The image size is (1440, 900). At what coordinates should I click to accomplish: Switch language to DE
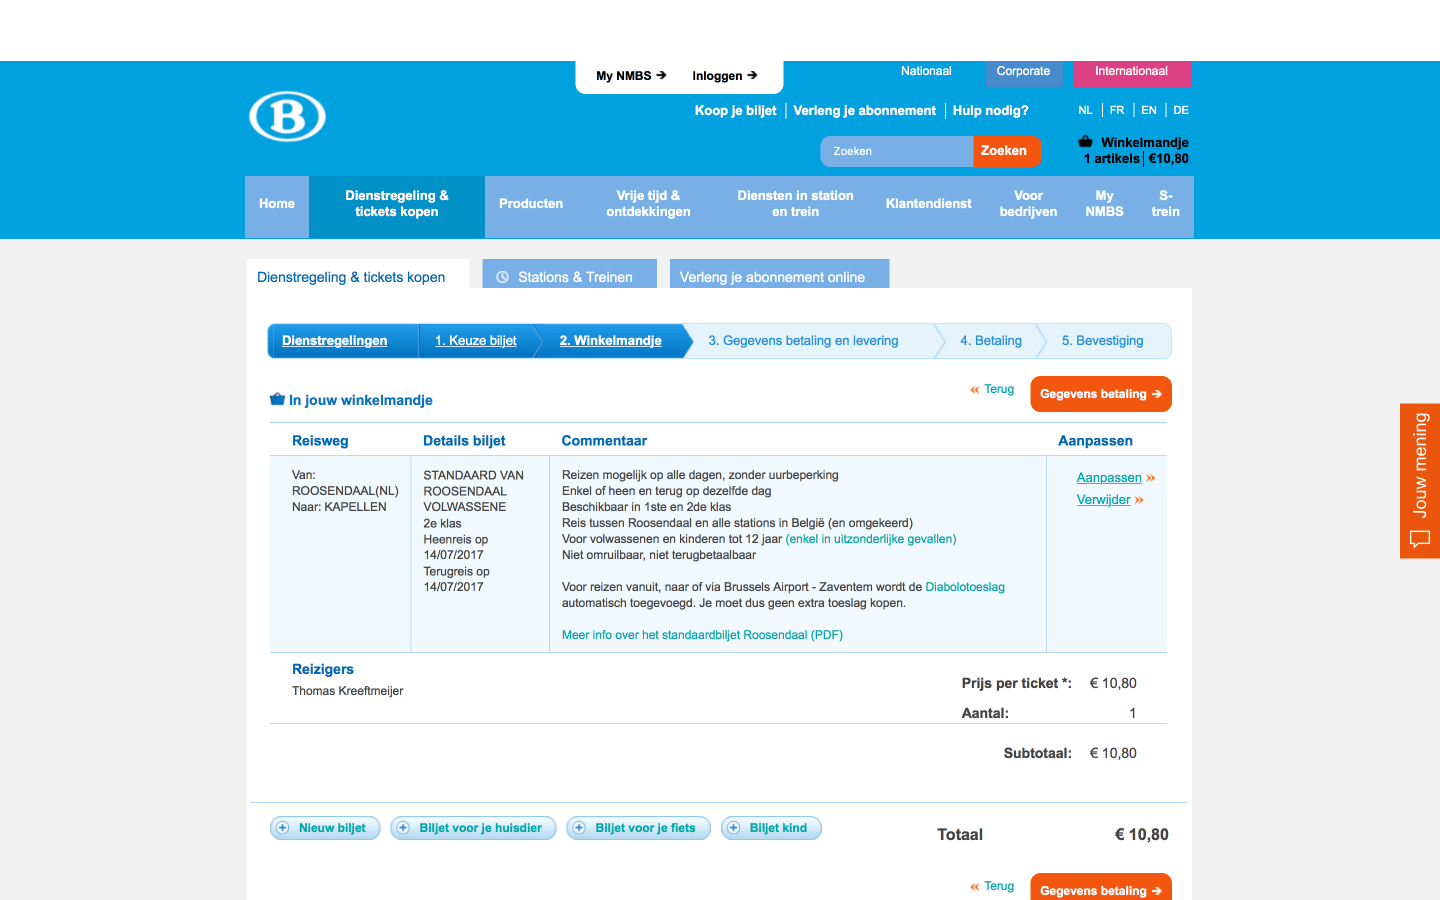click(x=1181, y=110)
